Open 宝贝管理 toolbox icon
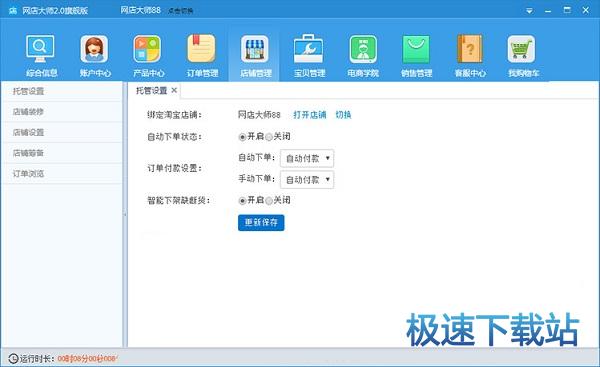The height and width of the screenshot is (367, 600). coord(308,49)
